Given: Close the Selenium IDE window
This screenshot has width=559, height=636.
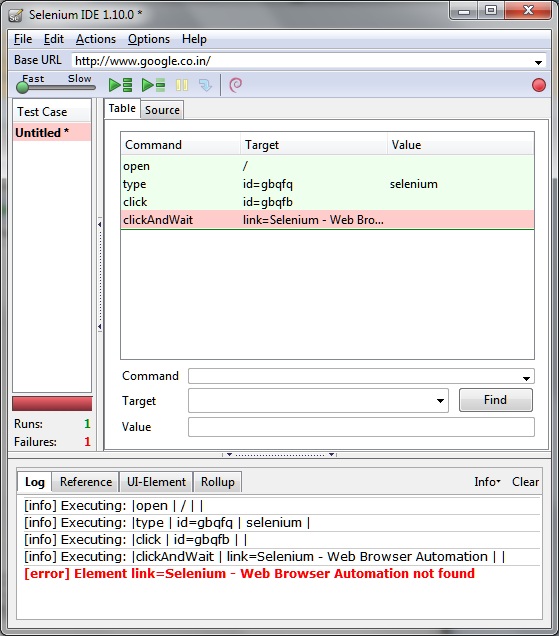Looking at the screenshot, I should [528, 10].
